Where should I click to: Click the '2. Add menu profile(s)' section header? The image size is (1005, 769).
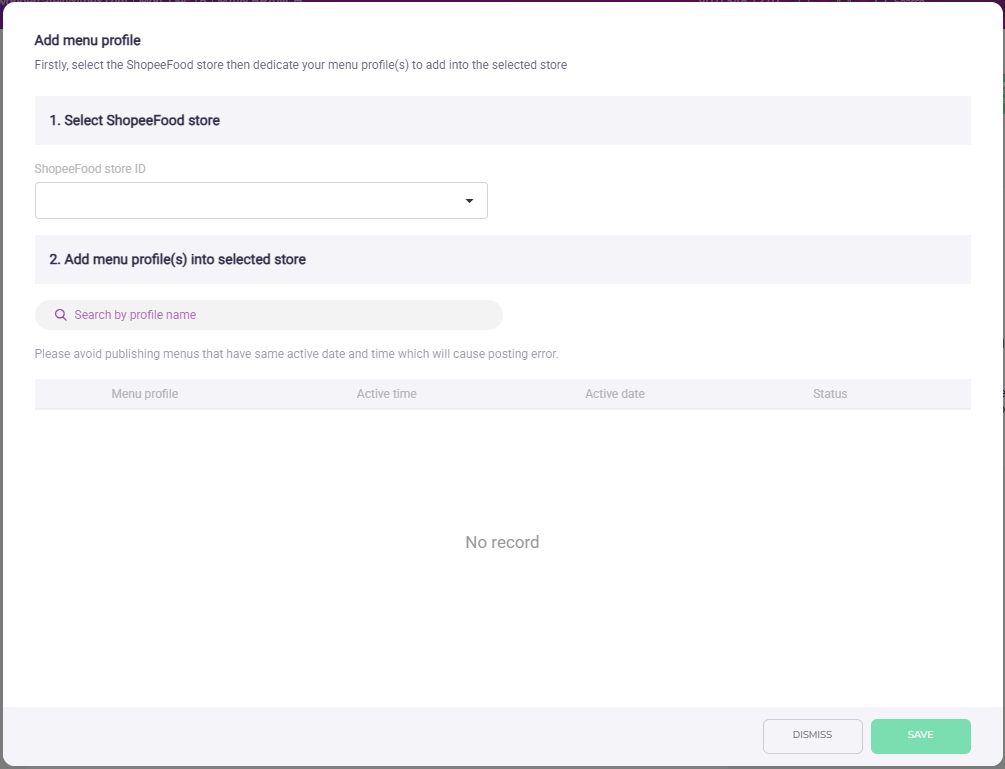pyautogui.click(x=178, y=259)
